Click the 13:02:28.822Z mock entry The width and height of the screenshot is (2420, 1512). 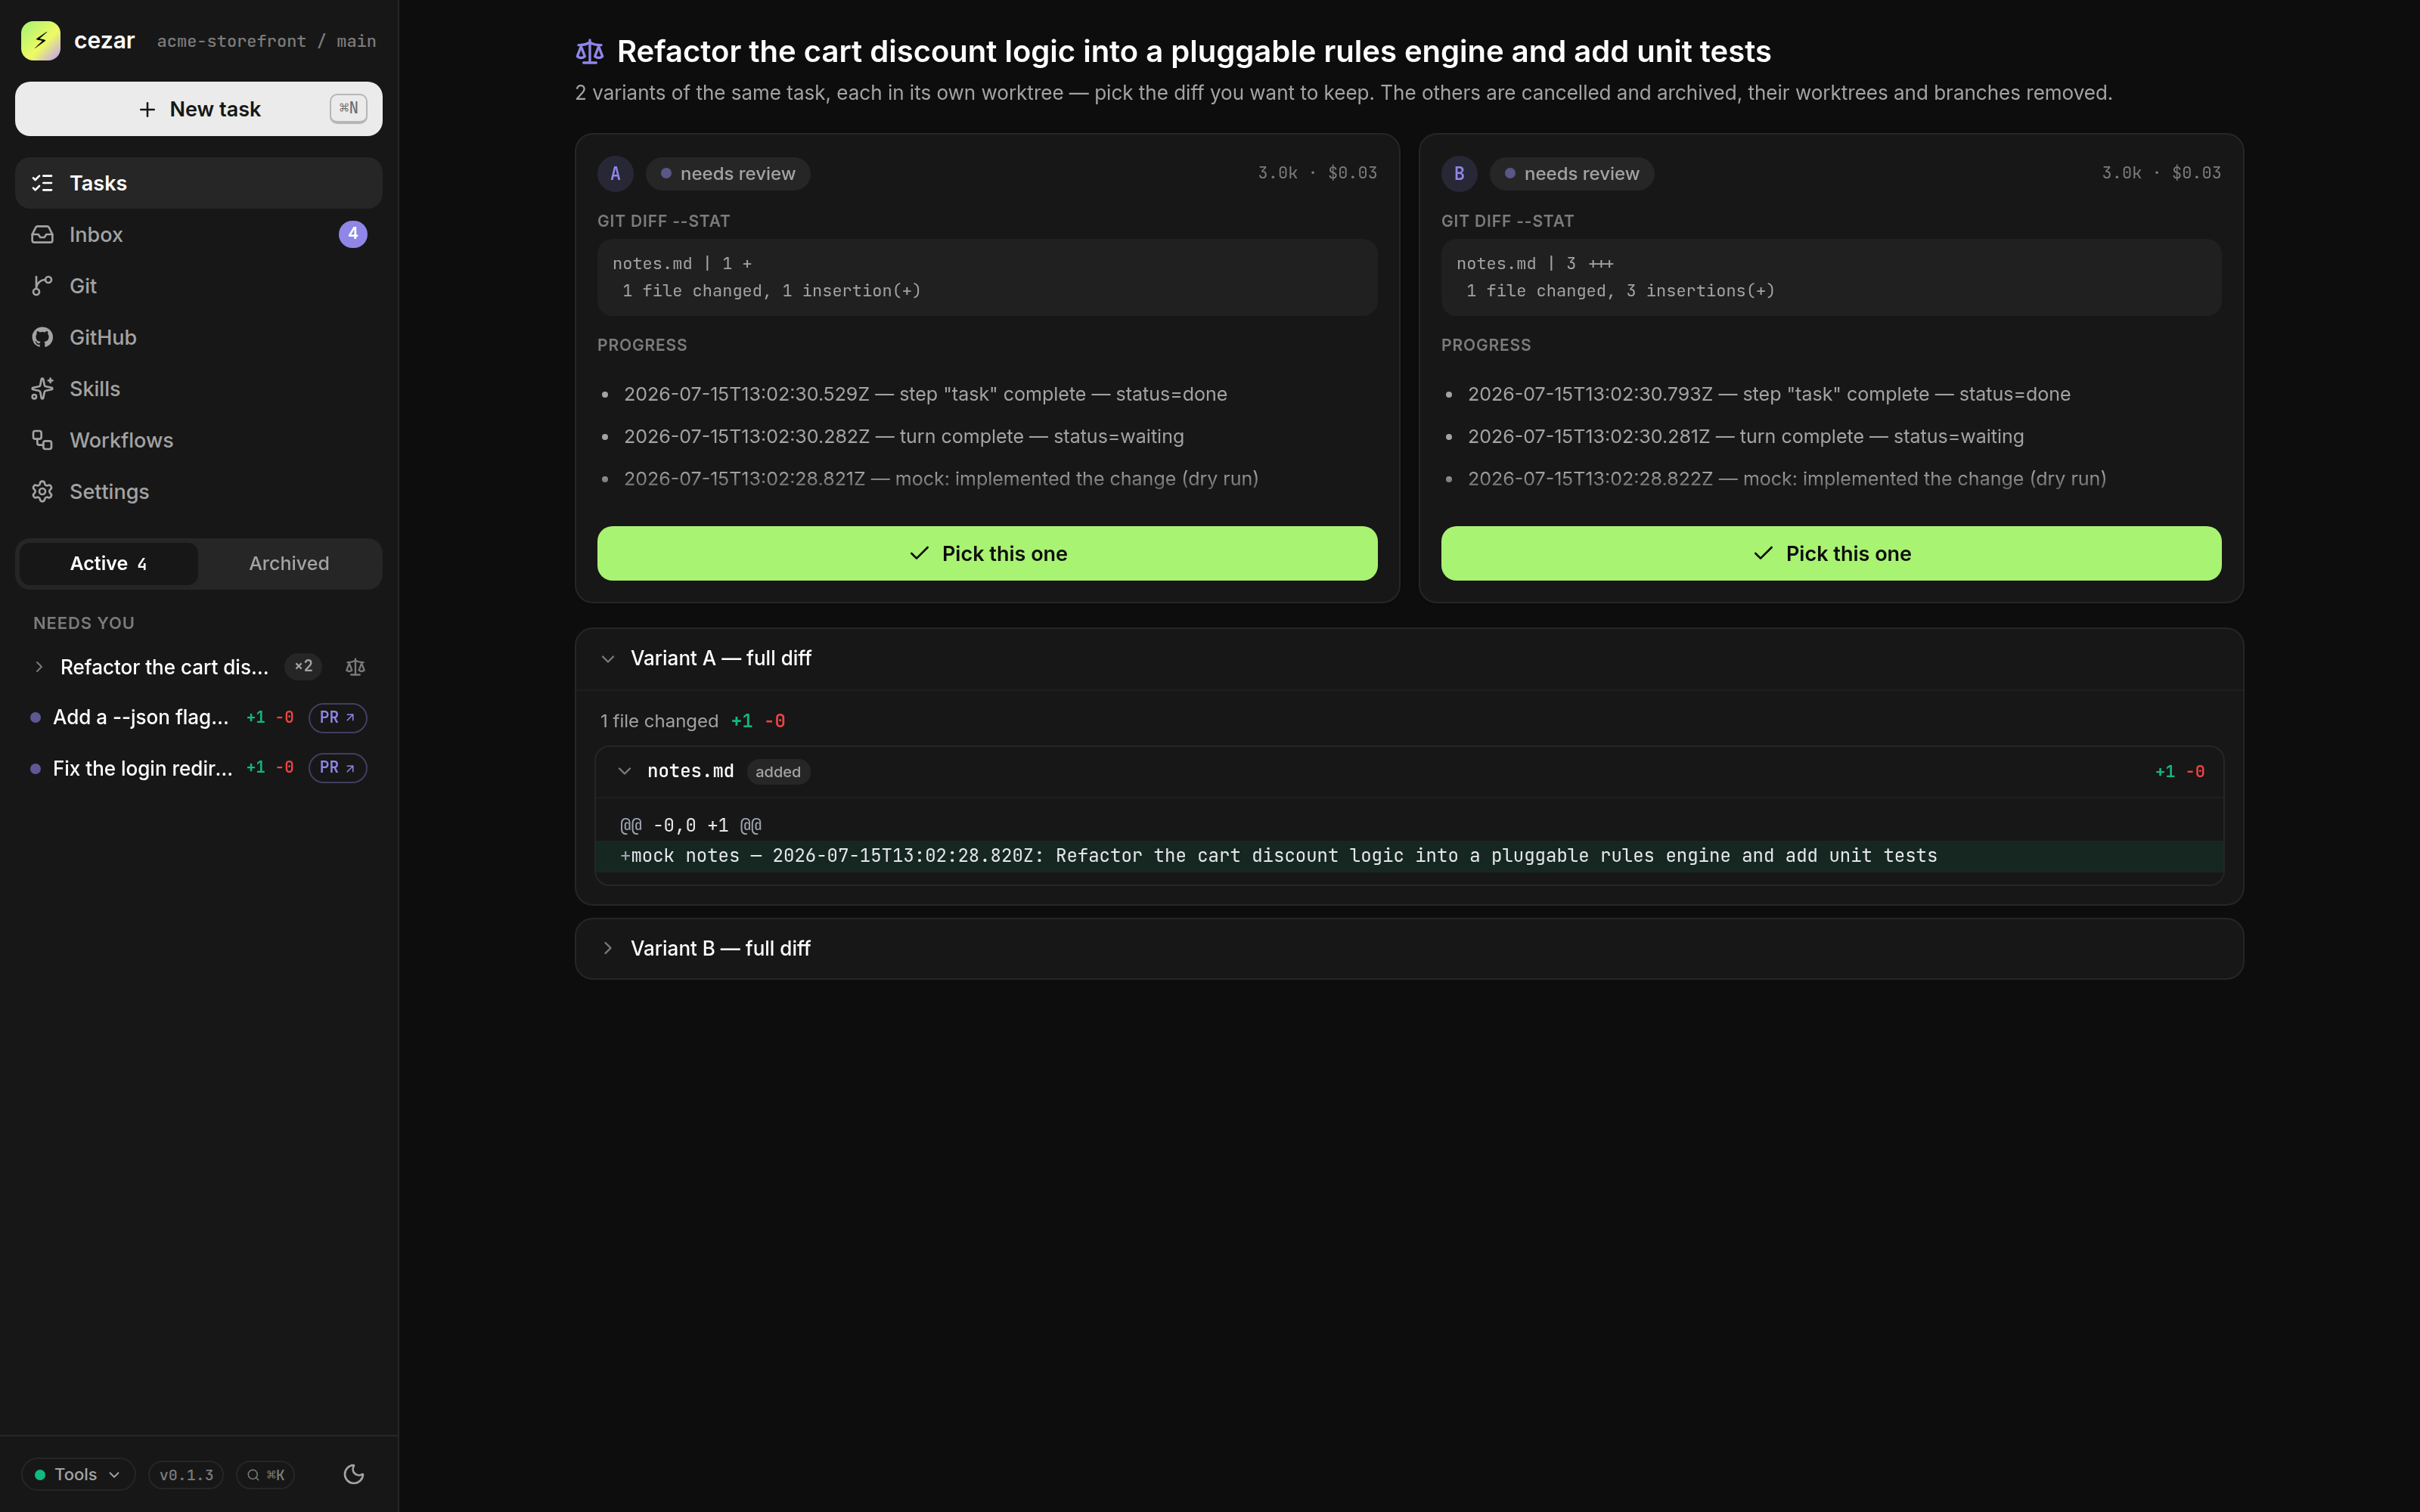1787,479
